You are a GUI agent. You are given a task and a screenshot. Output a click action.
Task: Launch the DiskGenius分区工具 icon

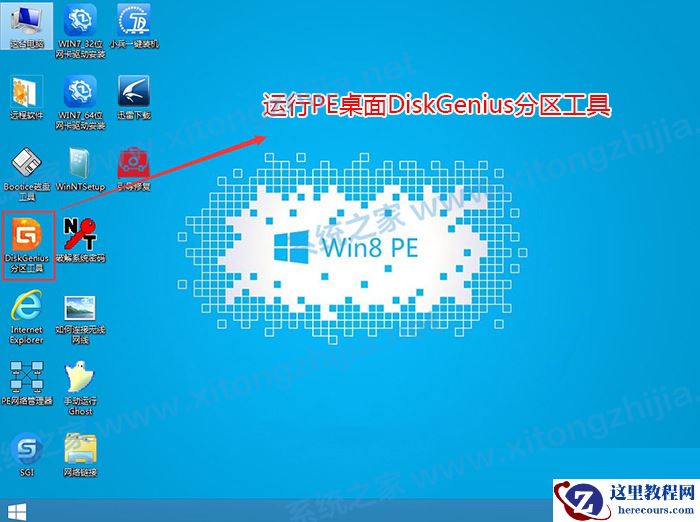tap(28, 246)
